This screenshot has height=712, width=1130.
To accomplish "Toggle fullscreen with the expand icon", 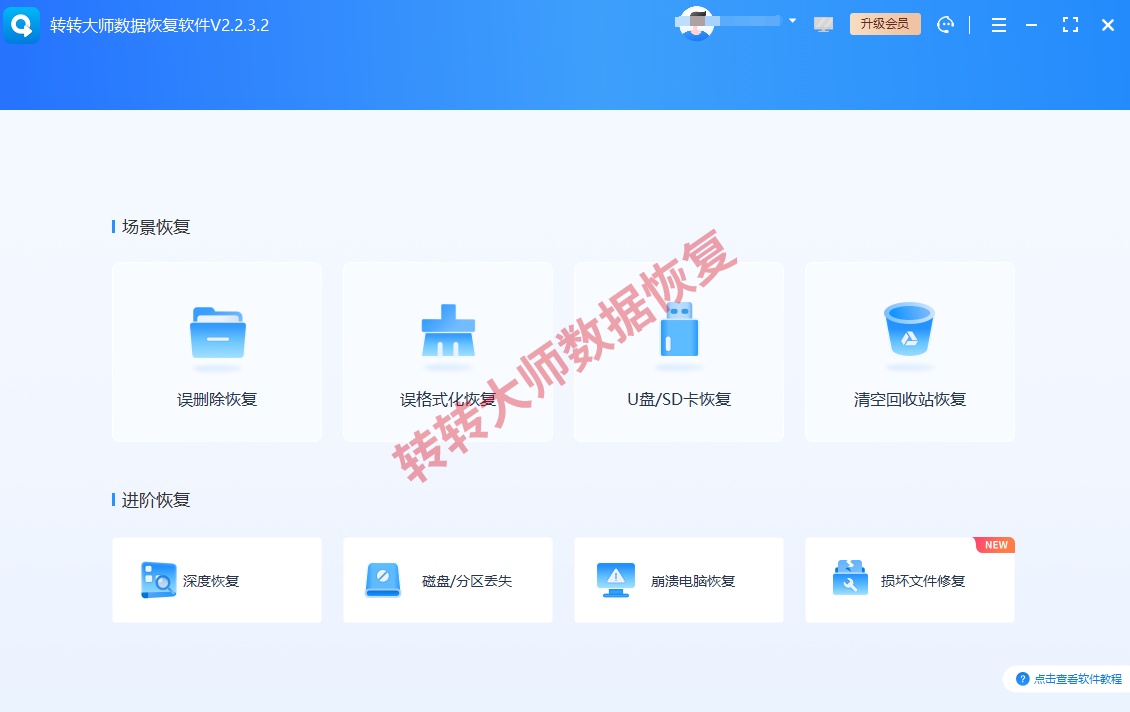I will click(1070, 25).
